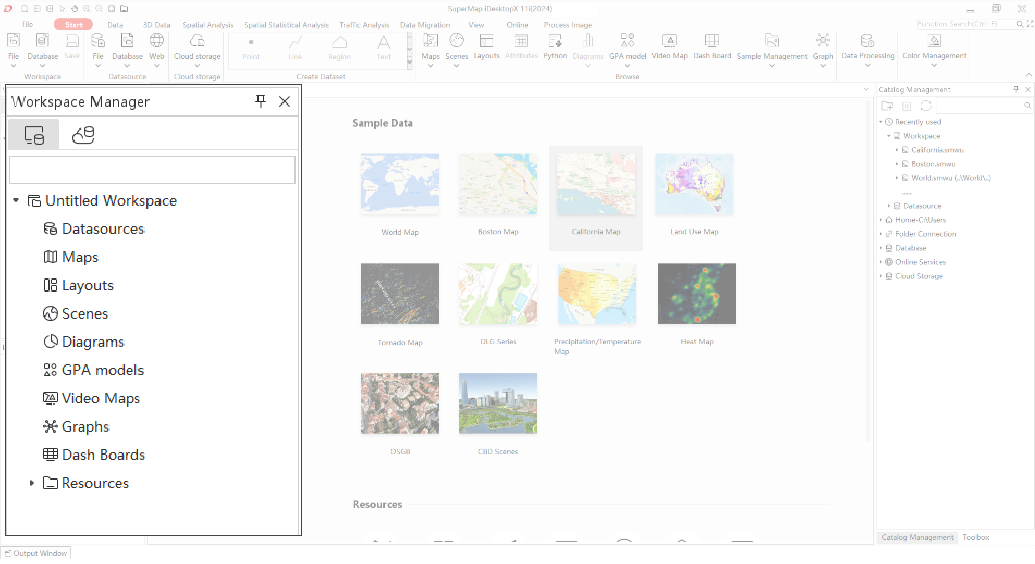Open Layouts browse button

pos(486,46)
